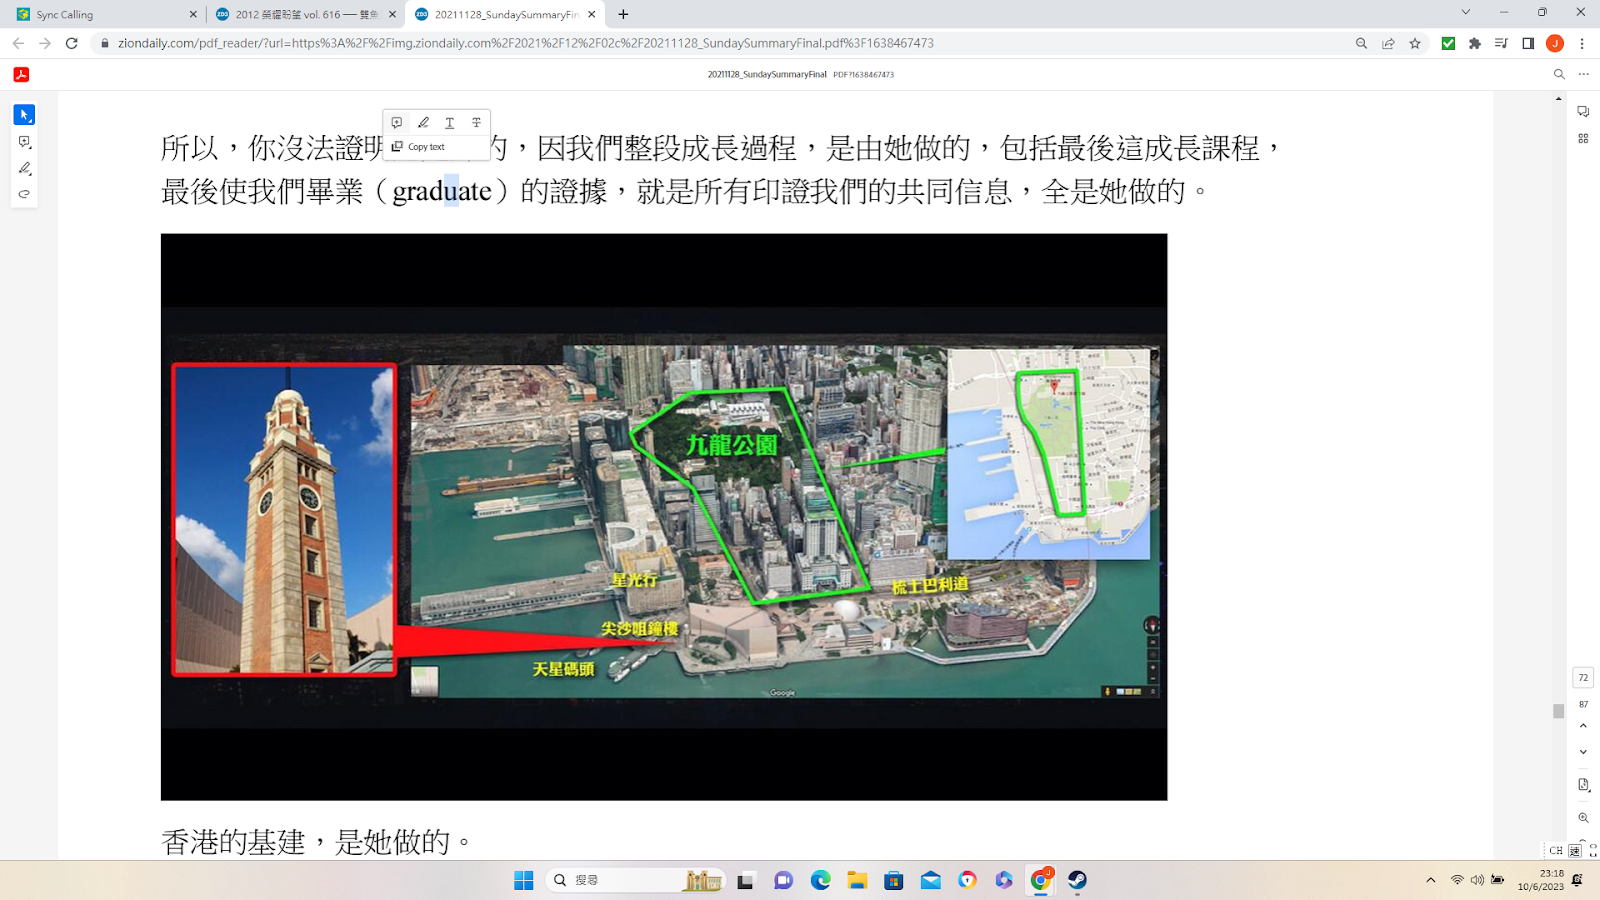Choose the add comment tool in the left toolbar

point(24,142)
